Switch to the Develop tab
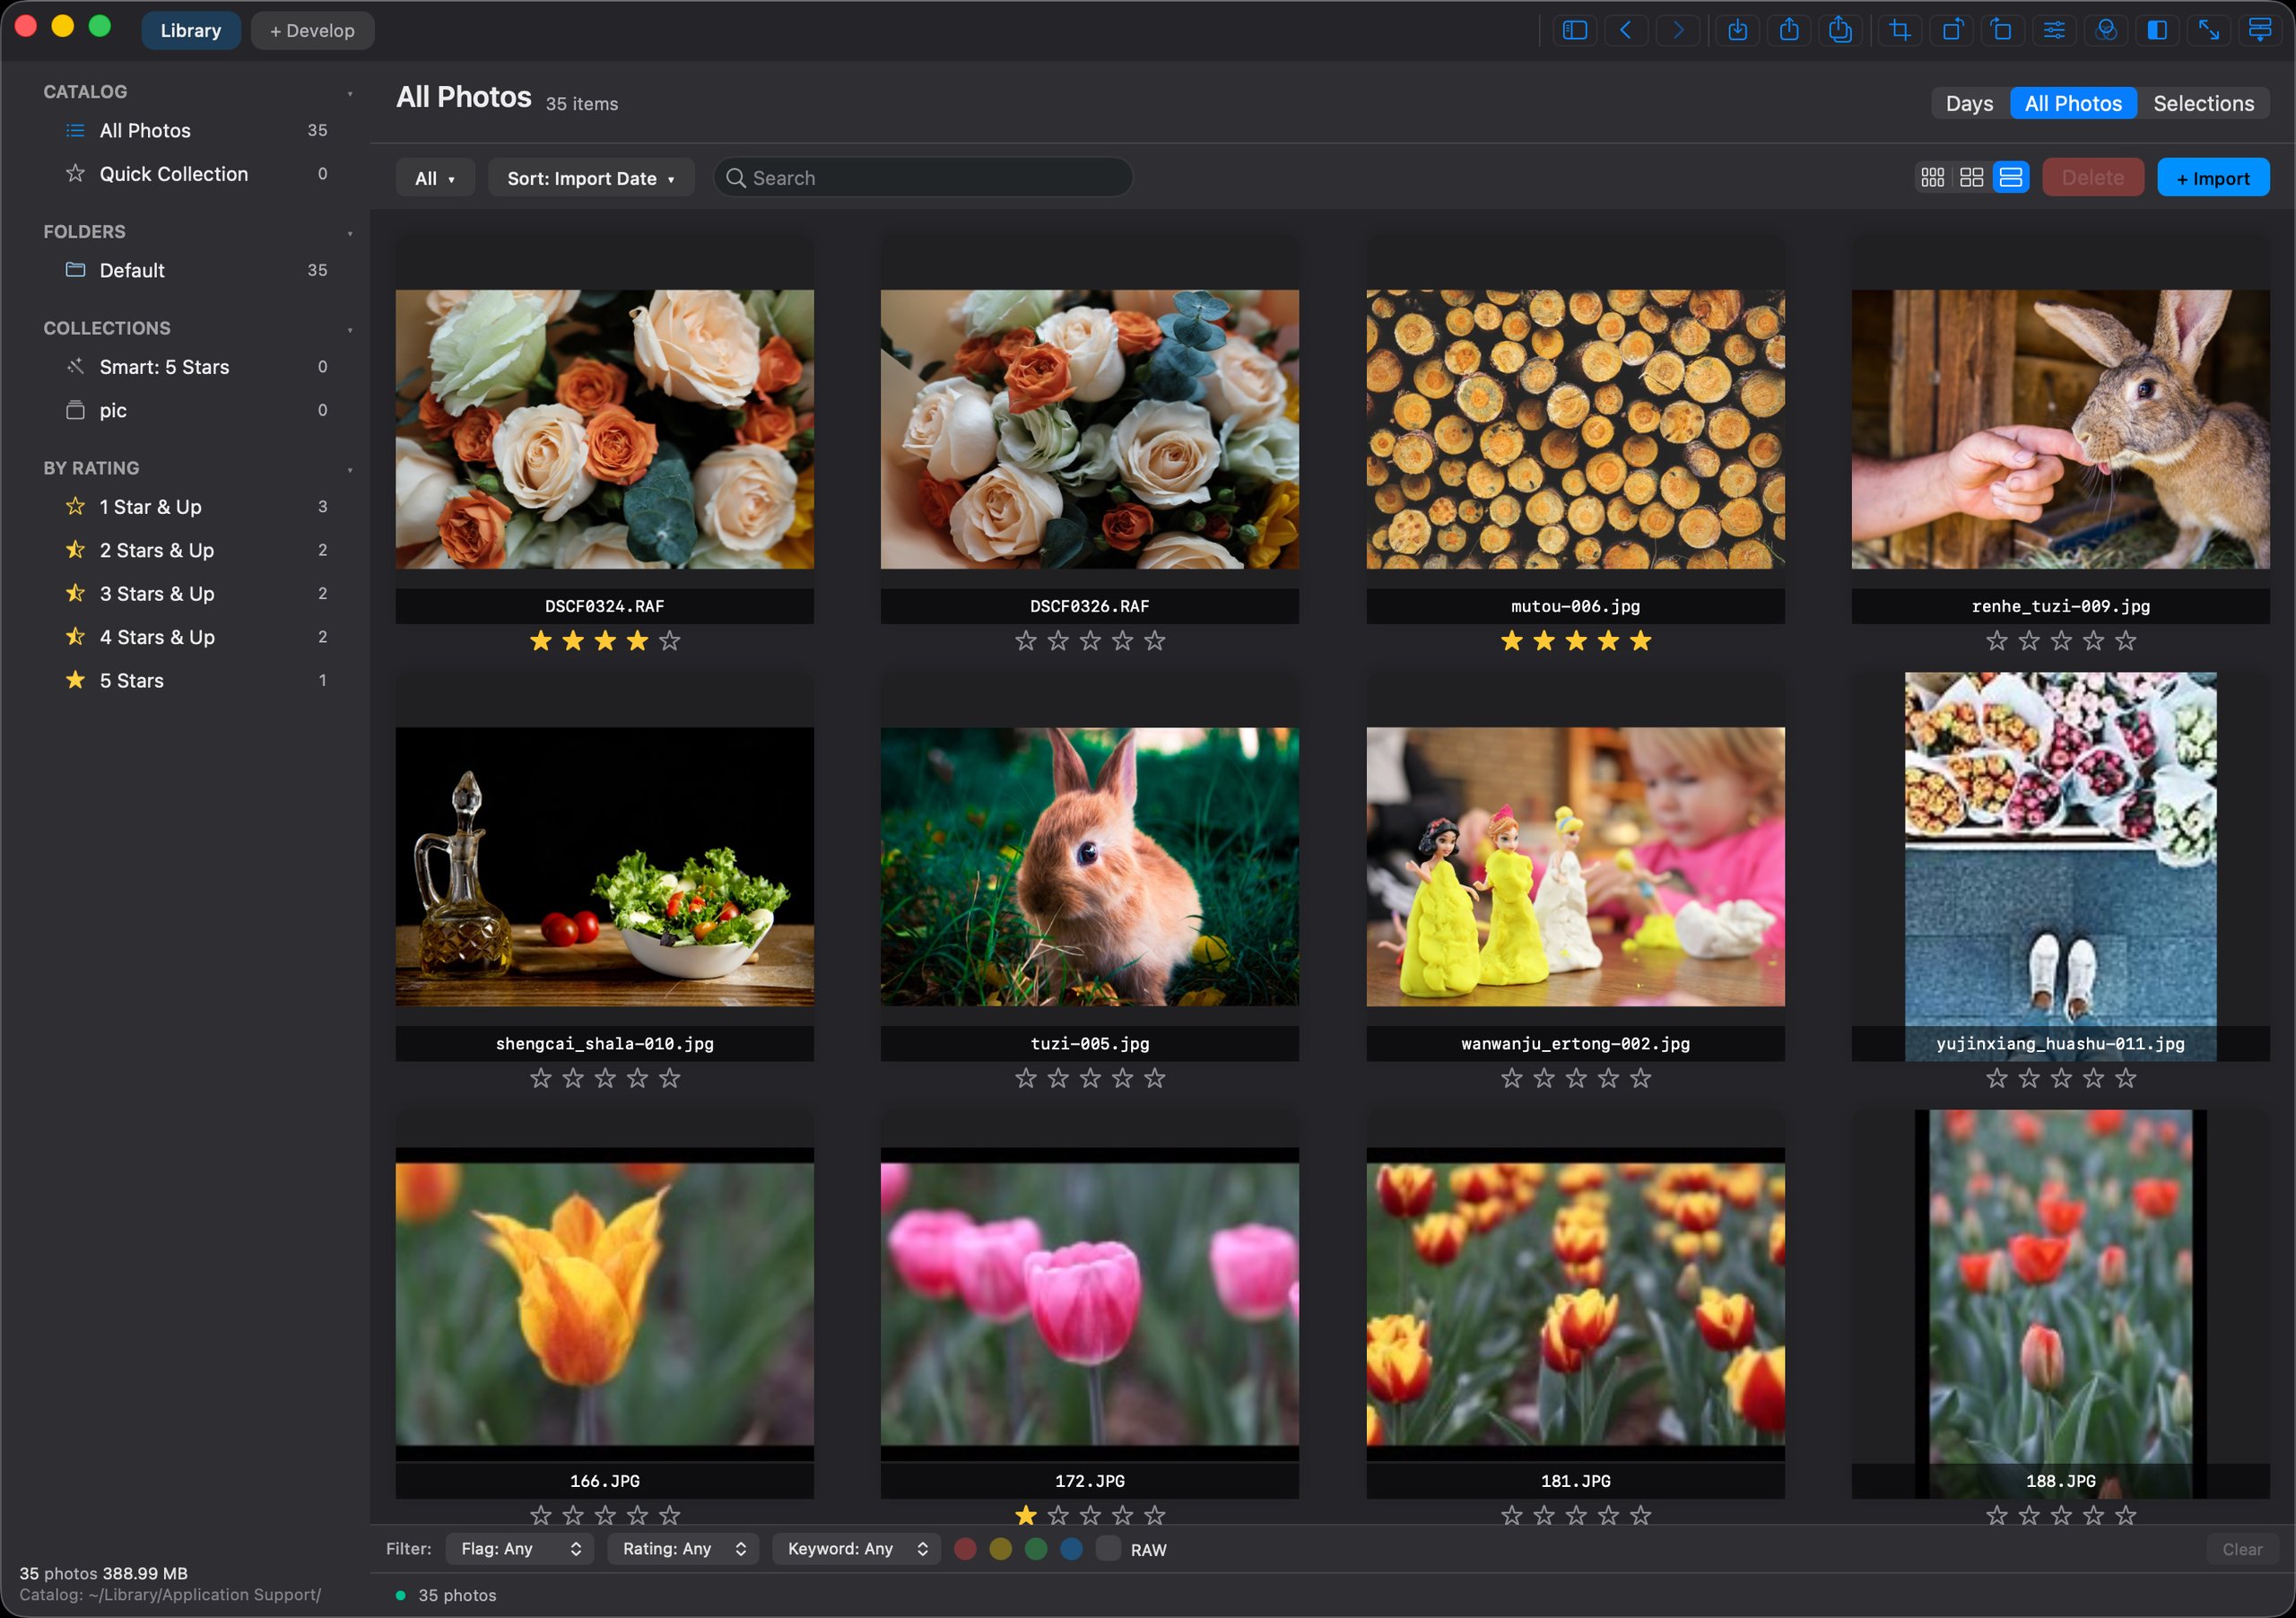Screen dimensions: 2296x1618 (x=312, y=30)
